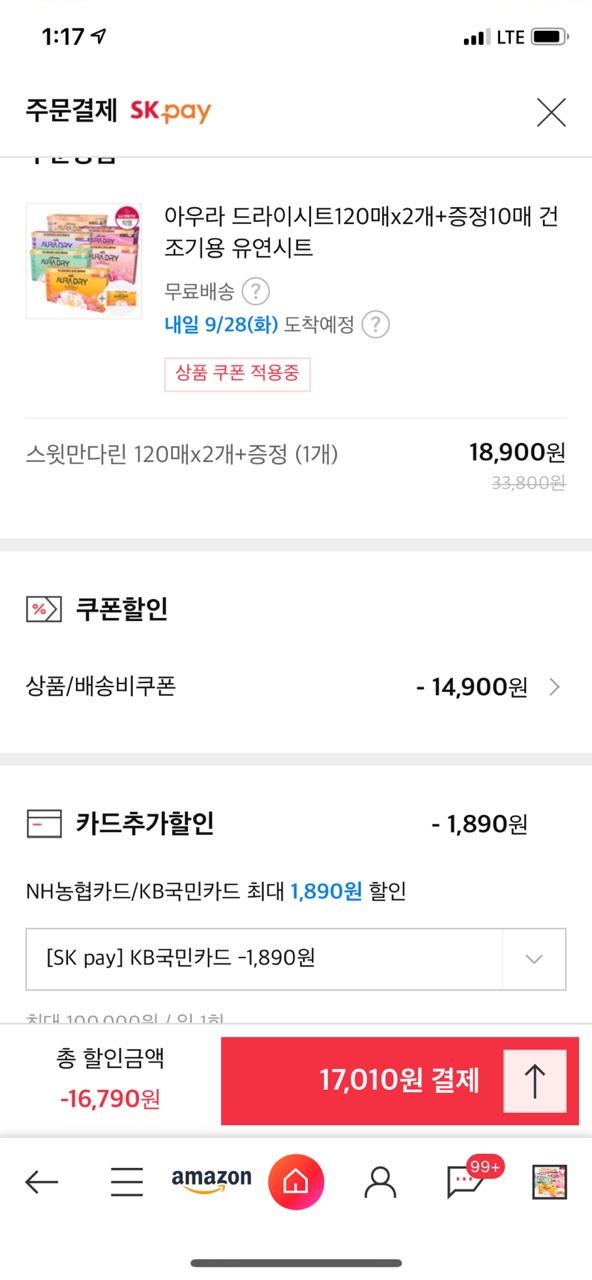Tap the dropdown arrow for card discount

click(534, 958)
